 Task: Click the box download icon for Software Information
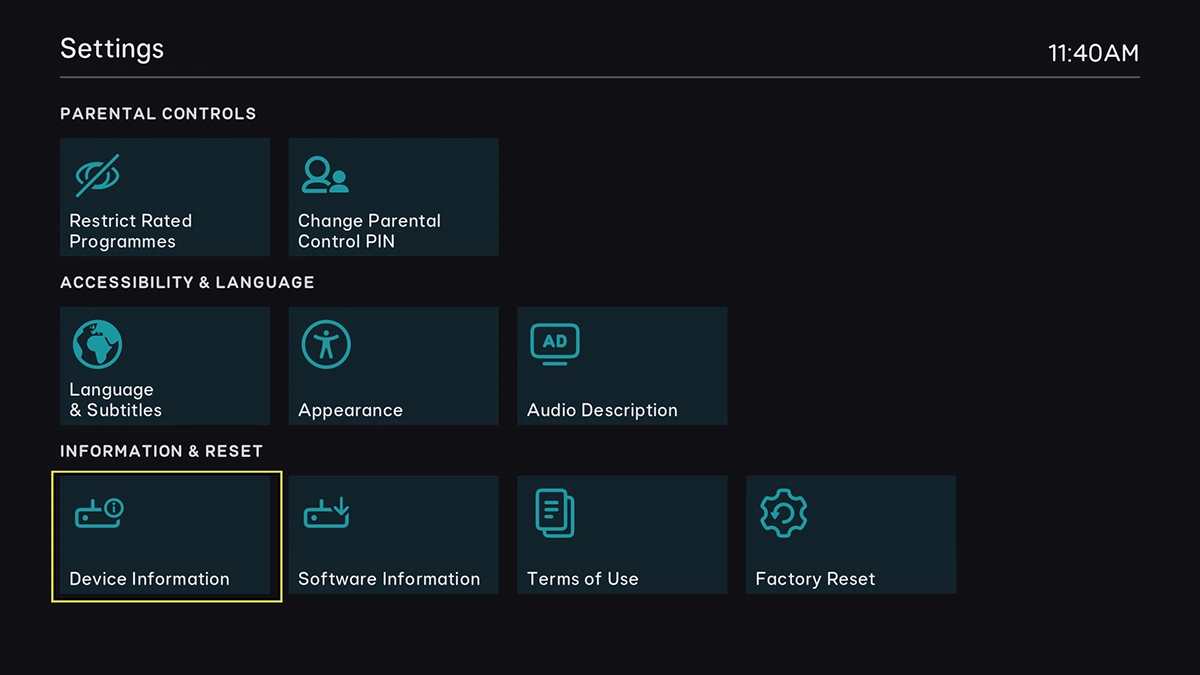(x=326, y=514)
